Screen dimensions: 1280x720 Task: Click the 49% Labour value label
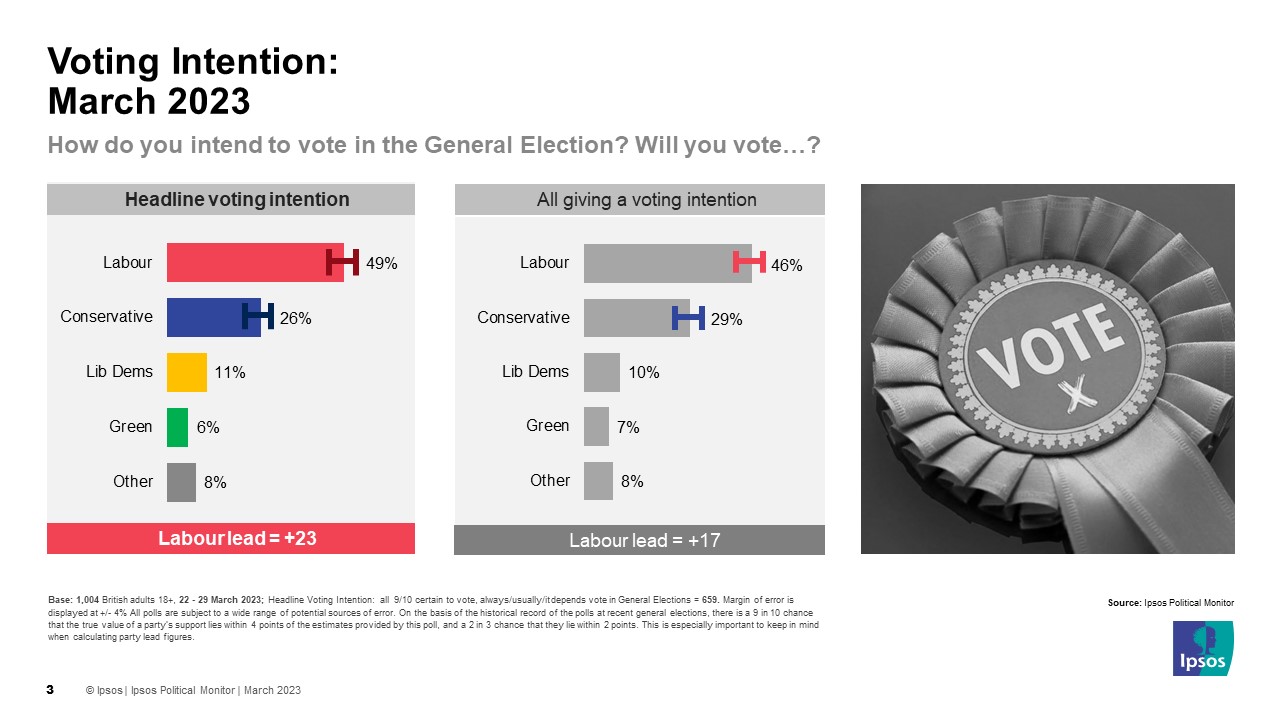click(382, 264)
